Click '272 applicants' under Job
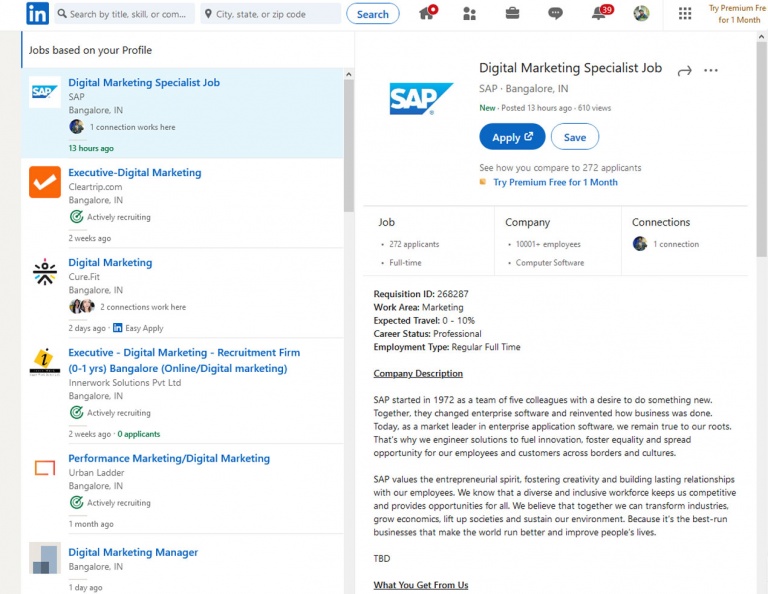Viewport: 768px width, 594px height. coord(414,244)
